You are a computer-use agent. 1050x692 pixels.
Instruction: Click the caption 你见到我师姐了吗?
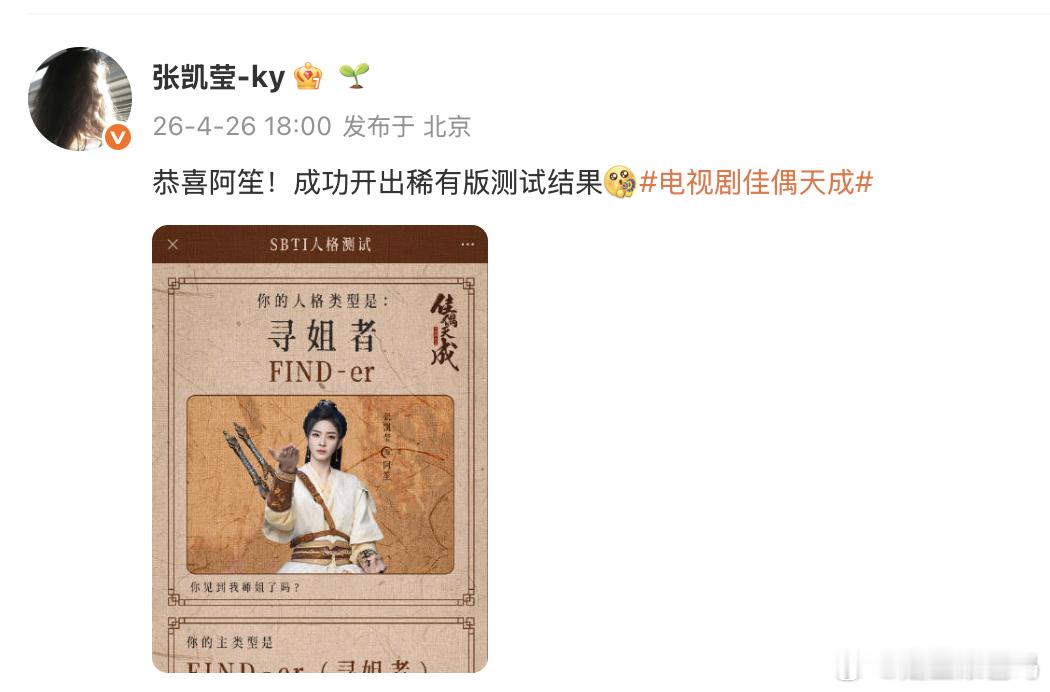click(245, 587)
